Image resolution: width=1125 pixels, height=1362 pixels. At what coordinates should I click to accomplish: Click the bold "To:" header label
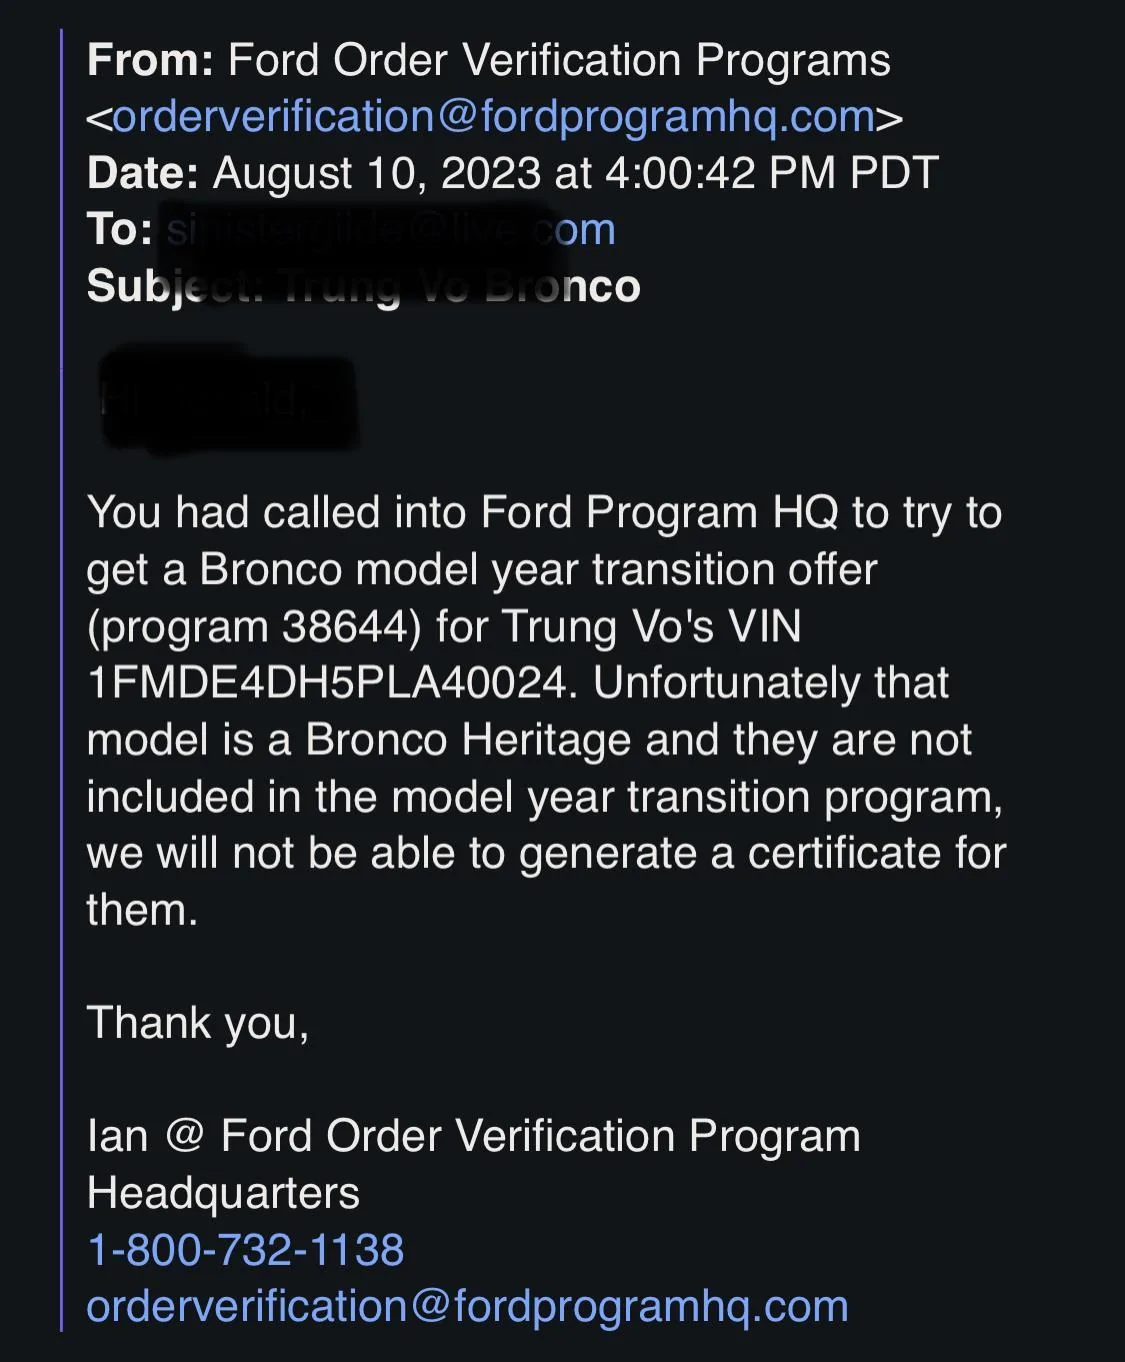[x=120, y=230]
